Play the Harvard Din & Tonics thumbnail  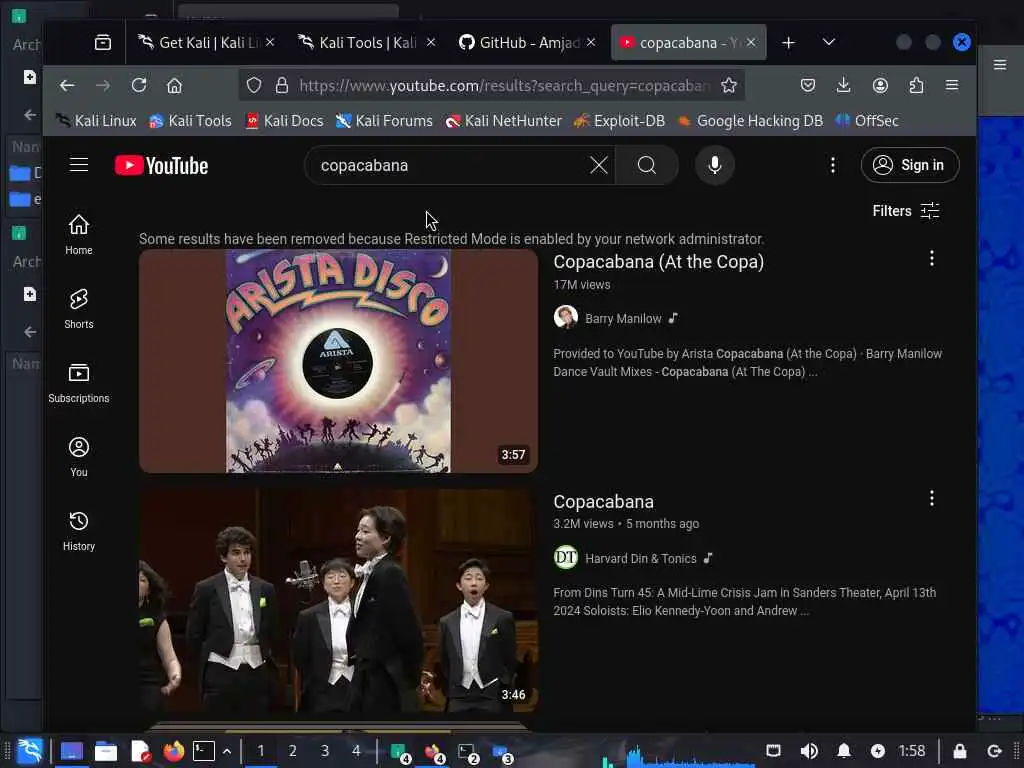(338, 600)
